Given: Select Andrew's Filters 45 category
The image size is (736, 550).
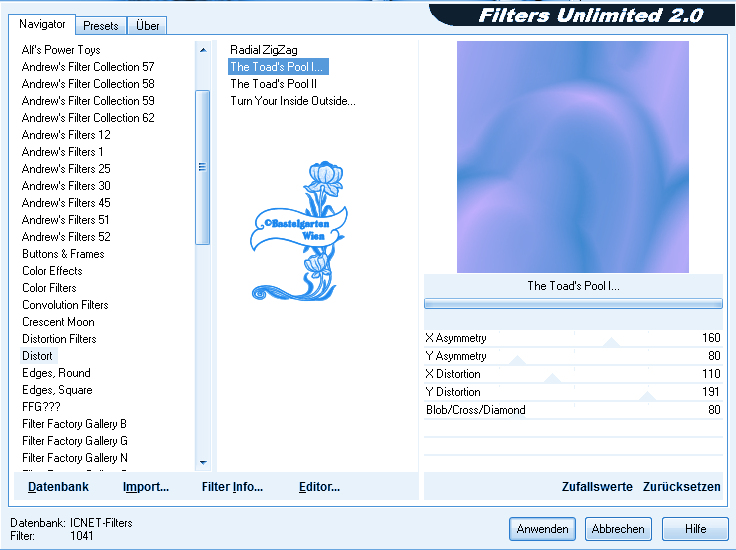Looking at the screenshot, I should pos(66,203).
